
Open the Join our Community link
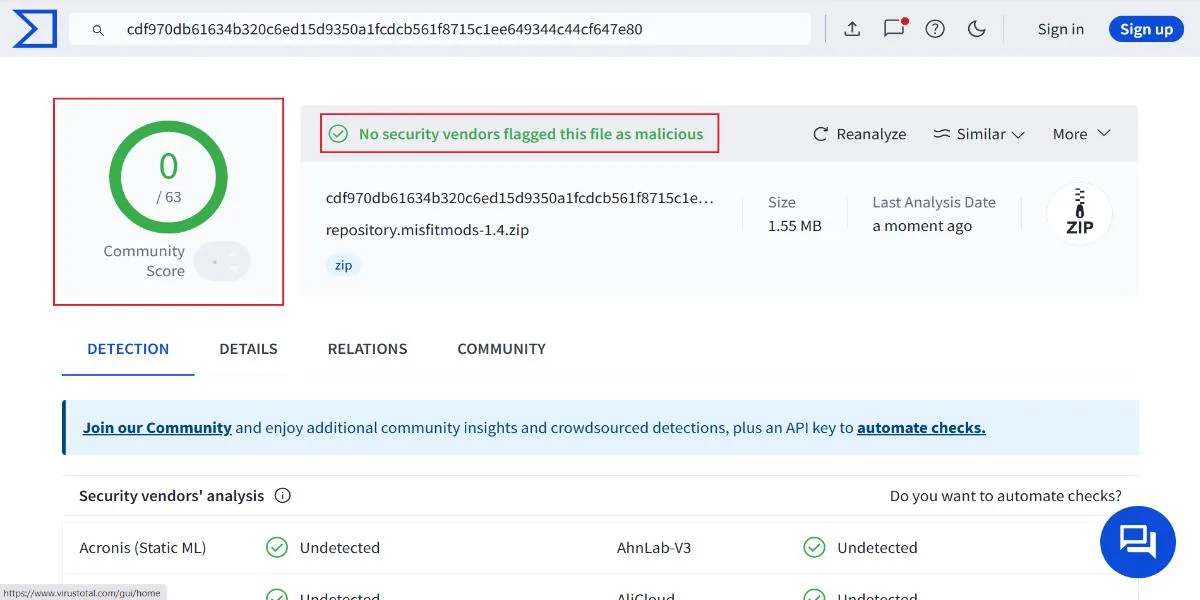coord(157,427)
